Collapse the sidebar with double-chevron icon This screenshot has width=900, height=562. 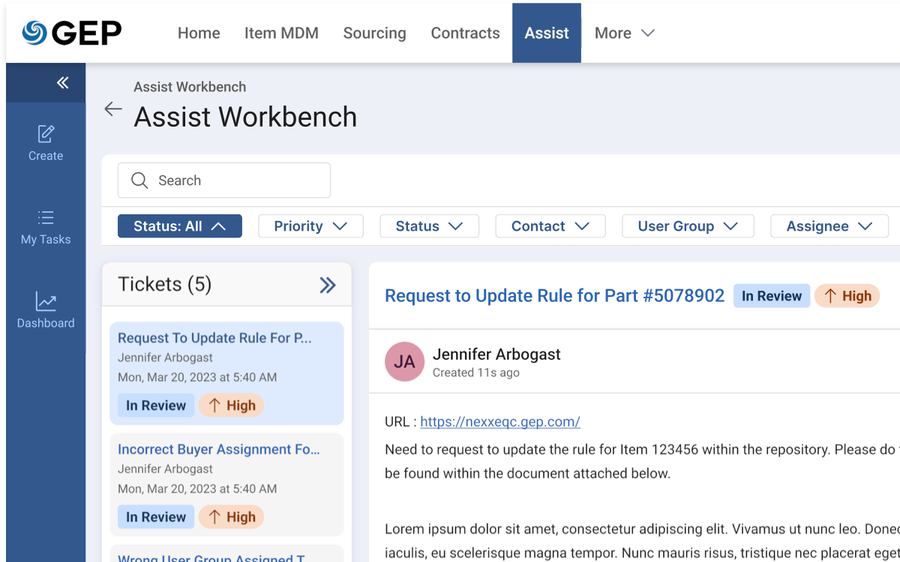pyautogui.click(x=63, y=83)
